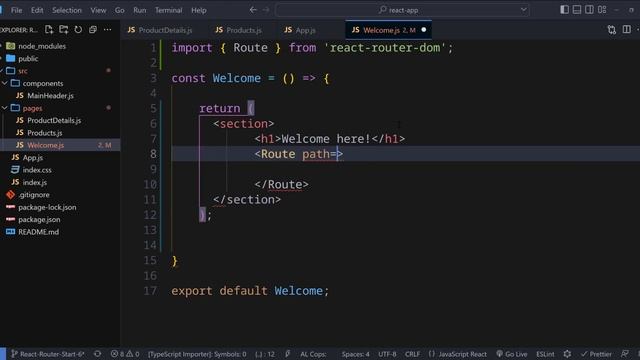
Task: Click the UTF-8 encoding selector
Action: (x=387, y=354)
